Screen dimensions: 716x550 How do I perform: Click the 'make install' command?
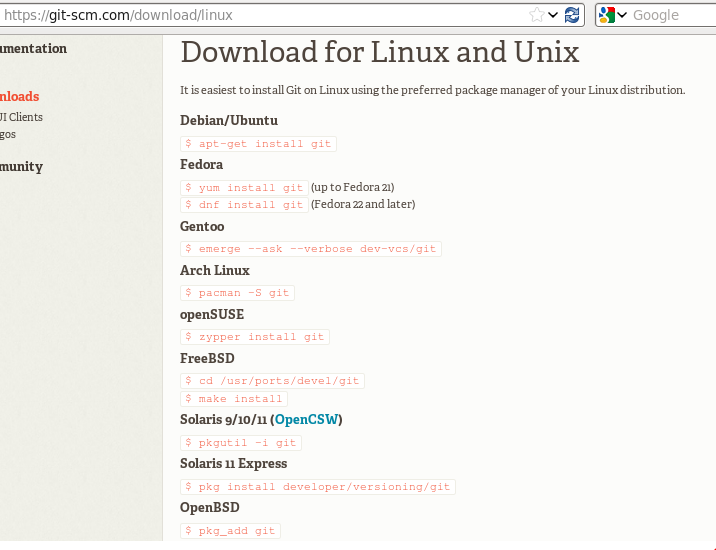(x=234, y=399)
